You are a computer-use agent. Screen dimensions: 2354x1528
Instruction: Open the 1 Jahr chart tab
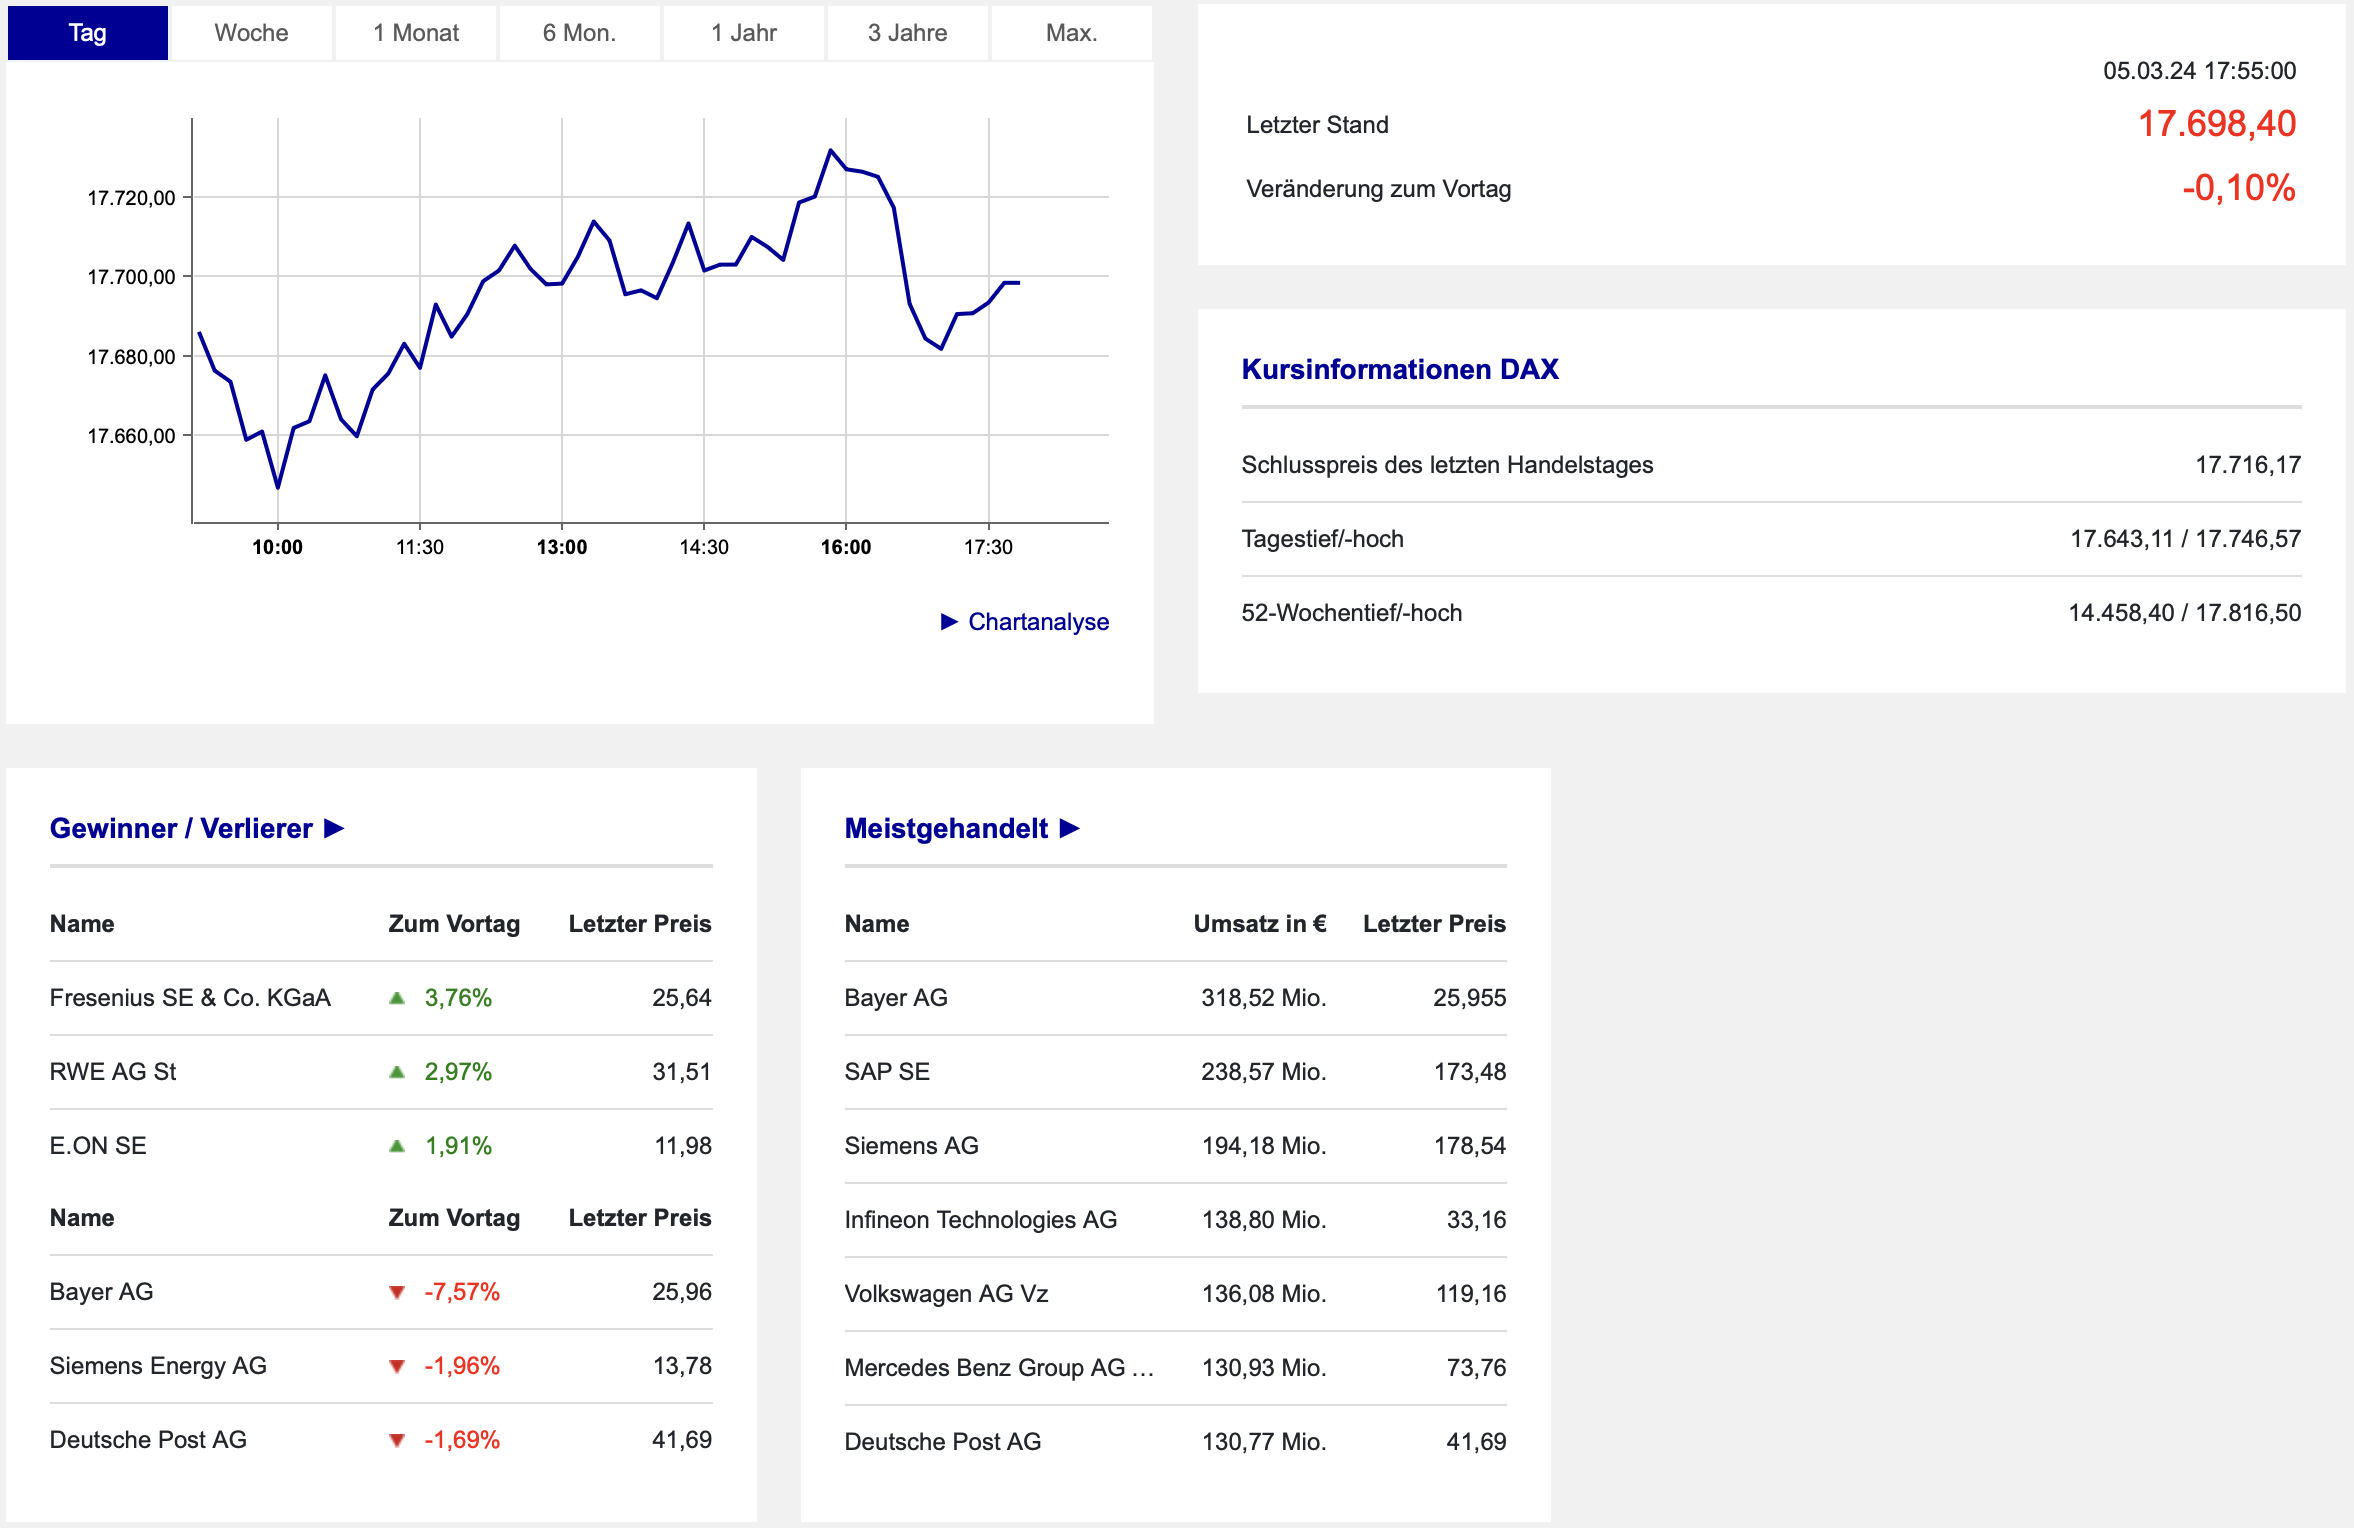pyautogui.click(x=743, y=33)
